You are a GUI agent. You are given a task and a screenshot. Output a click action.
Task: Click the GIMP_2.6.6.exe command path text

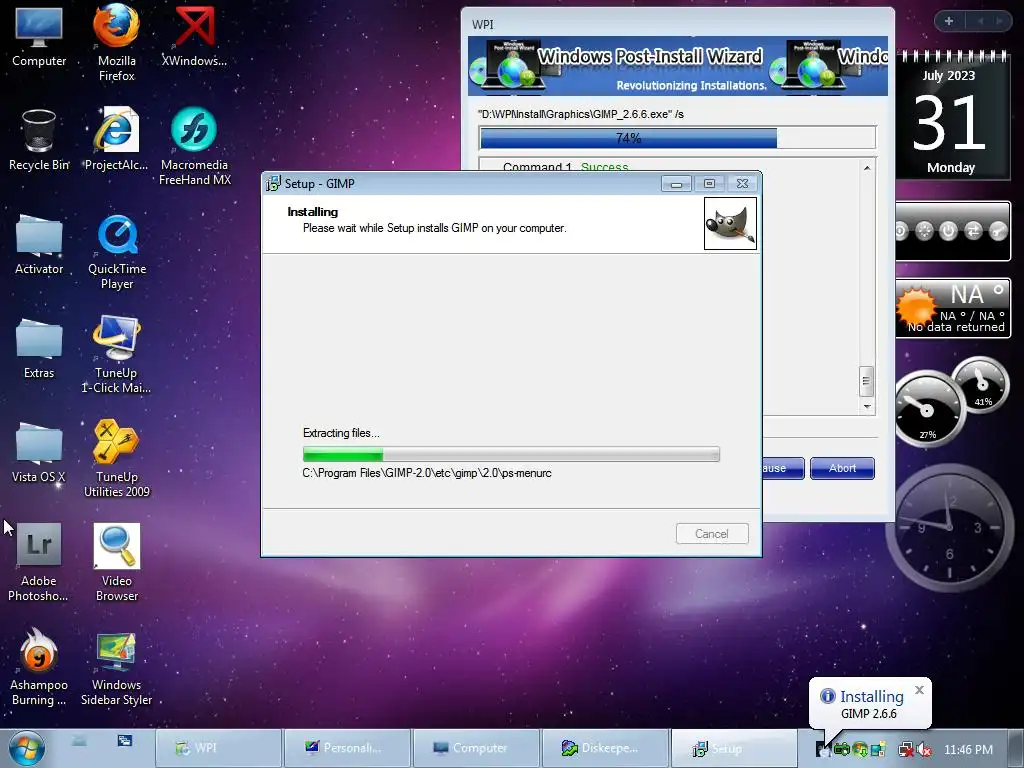[x=581, y=114]
